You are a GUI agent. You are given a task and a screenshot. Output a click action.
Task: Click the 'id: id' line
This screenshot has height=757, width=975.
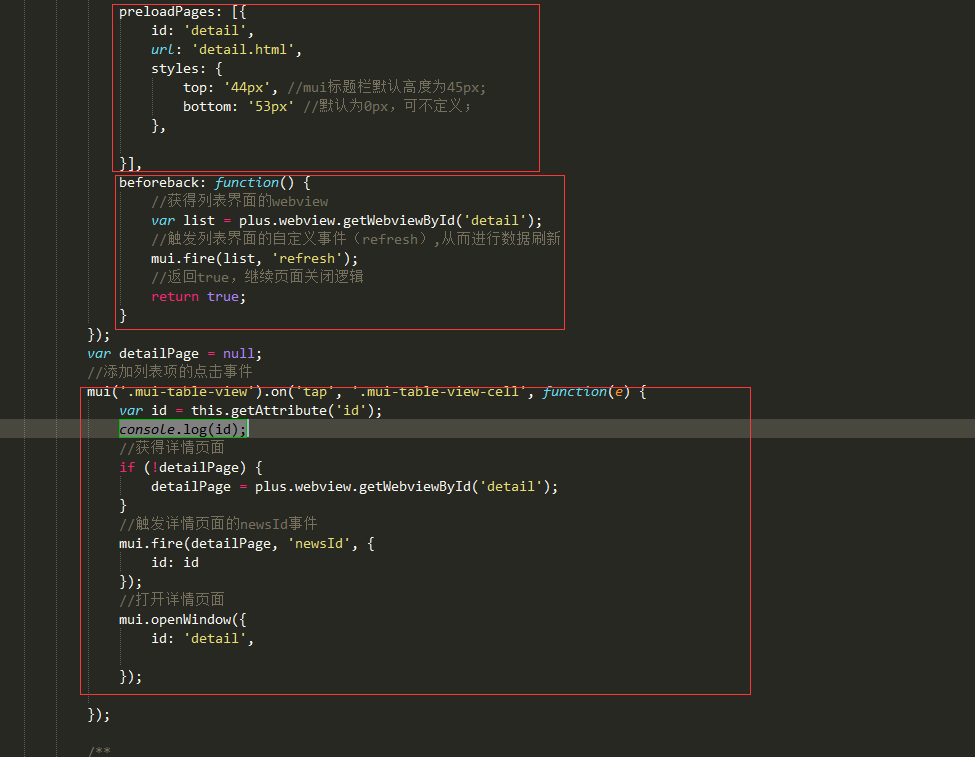point(175,562)
